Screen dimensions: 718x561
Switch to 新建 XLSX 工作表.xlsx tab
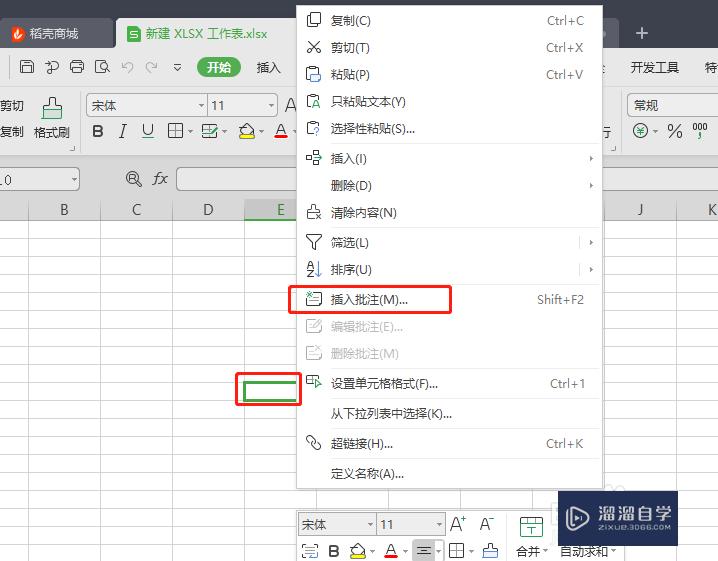206,33
